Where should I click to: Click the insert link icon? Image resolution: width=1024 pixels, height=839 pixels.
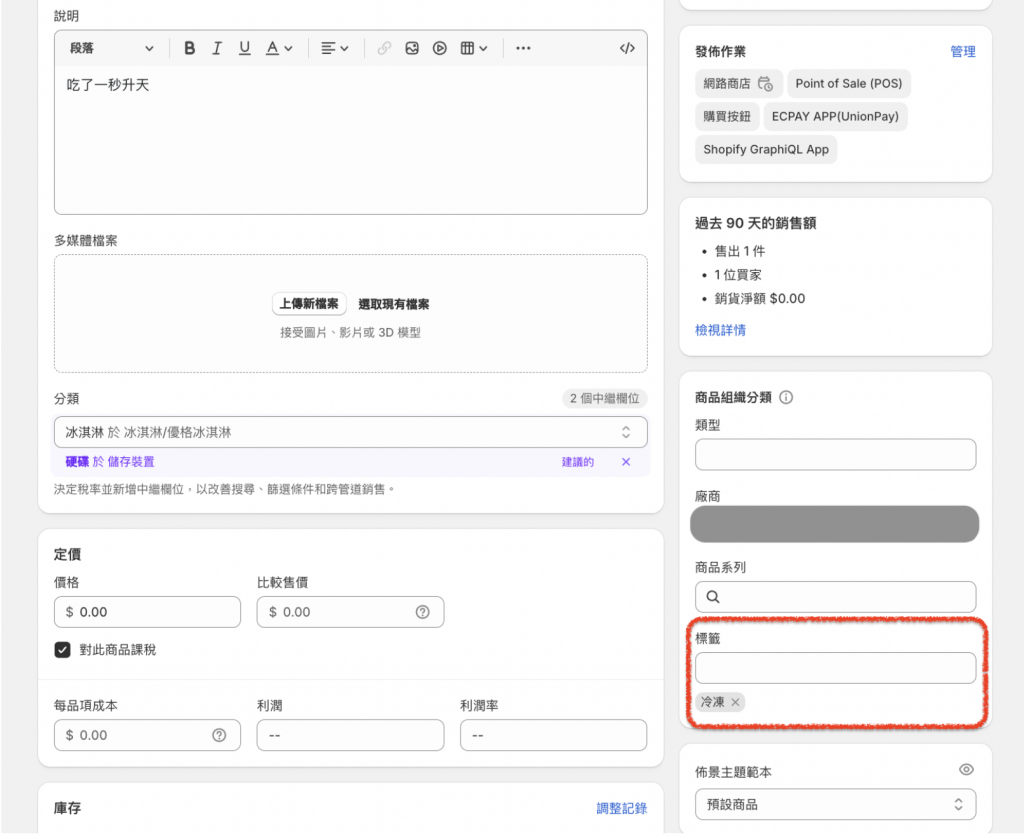384,48
